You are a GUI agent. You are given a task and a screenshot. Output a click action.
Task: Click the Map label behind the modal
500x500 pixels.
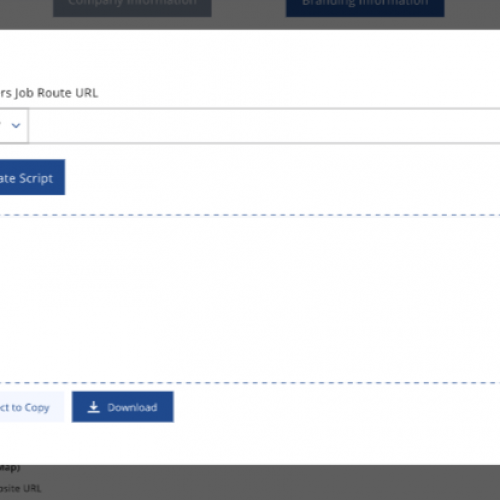click(10, 468)
